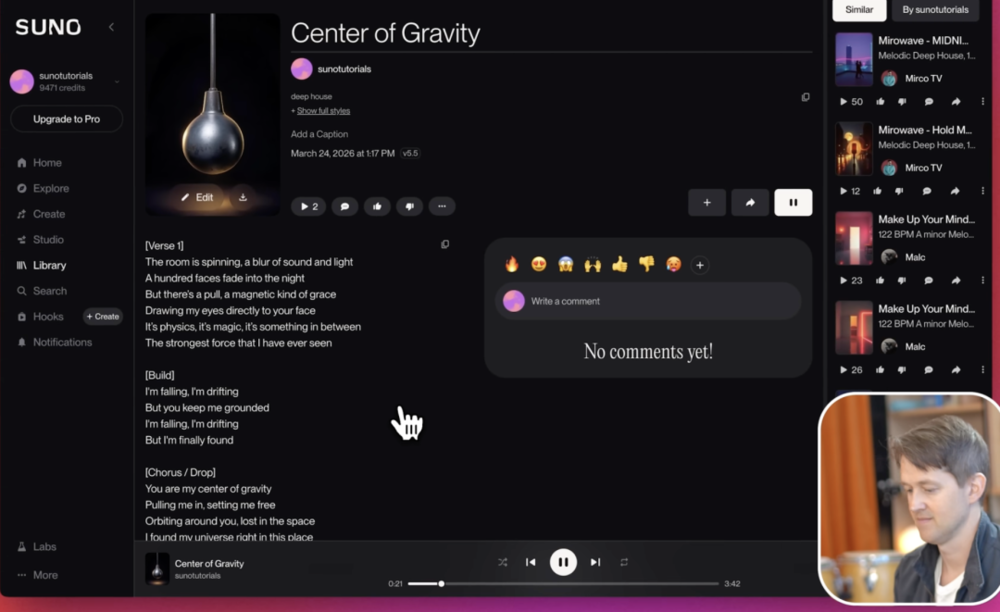Screen dimensions: 1000x612
Task: Click the download icon on the cover art
Action: [243, 197]
